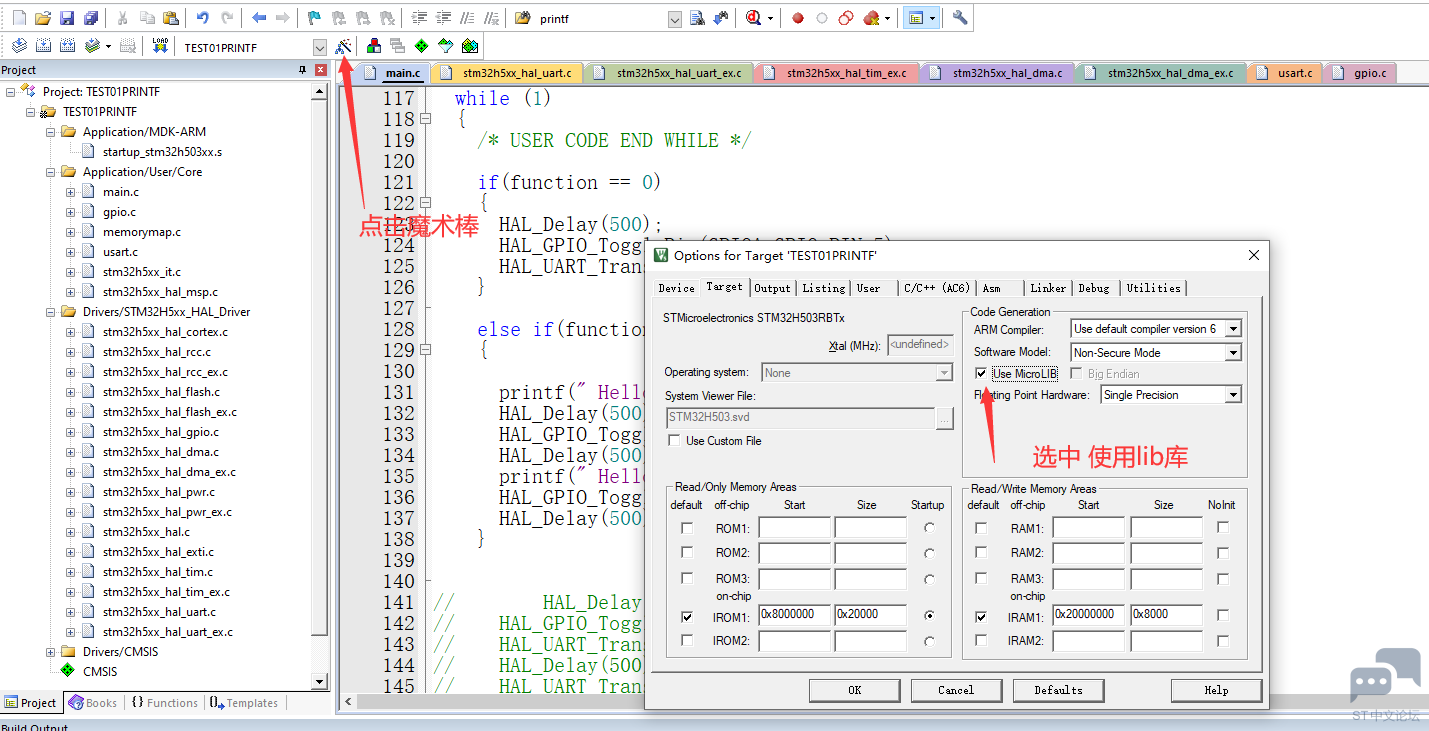
Task: Undo the last edit
Action: [203, 18]
